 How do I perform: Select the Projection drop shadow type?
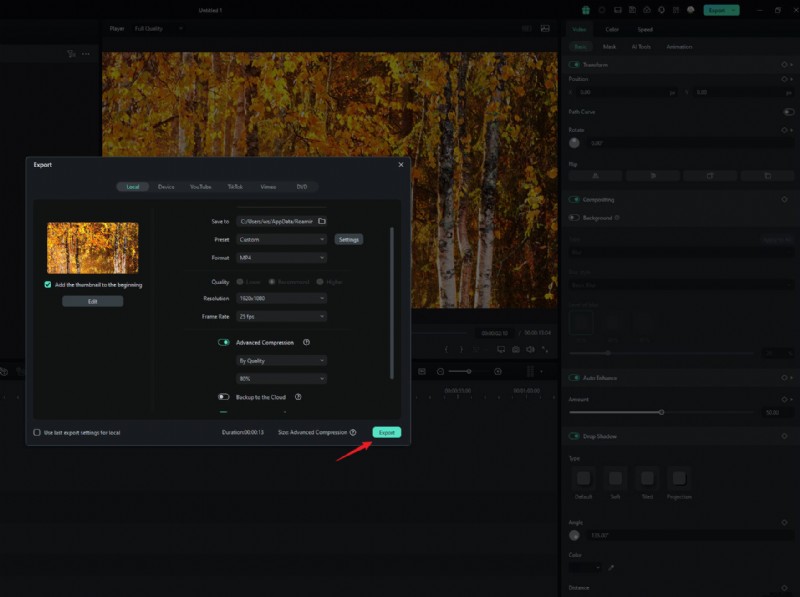point(680,478)
